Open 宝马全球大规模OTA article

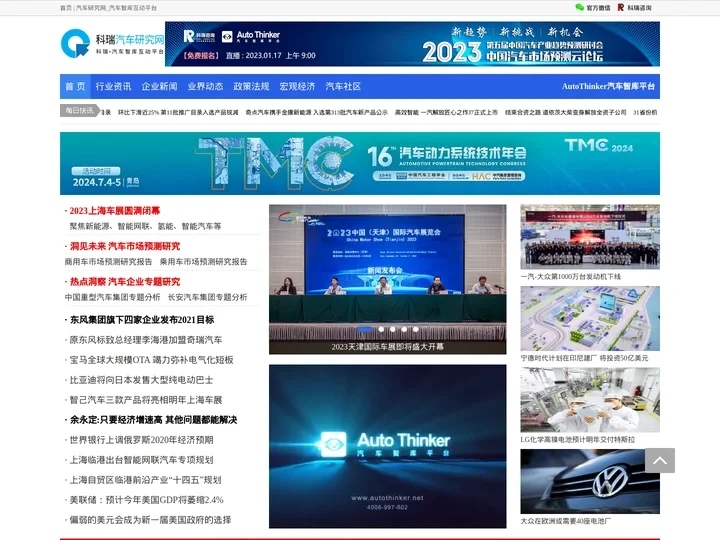152,360
